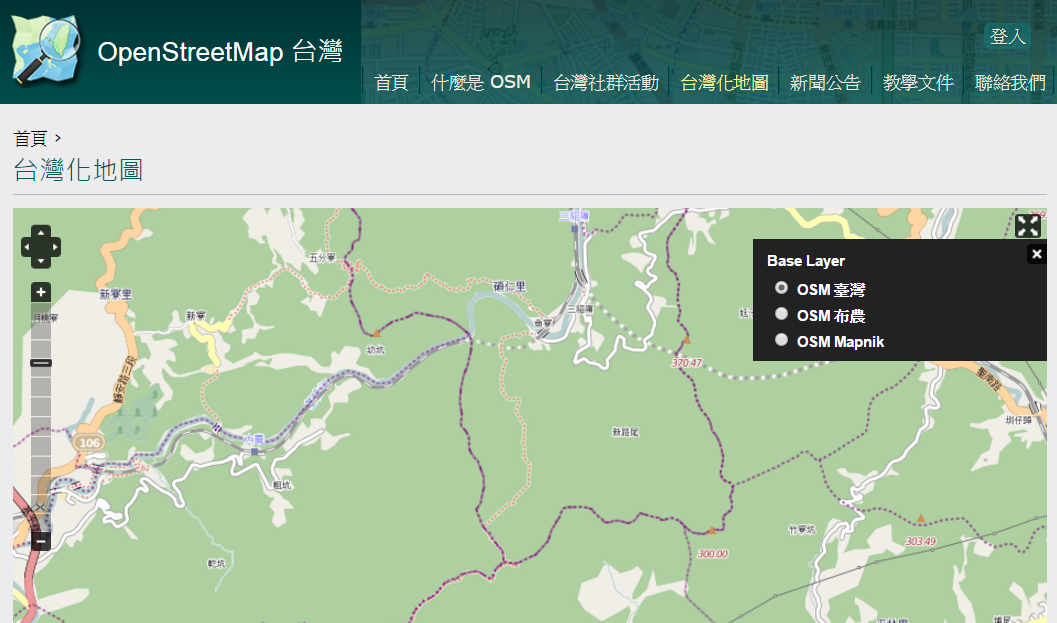Click the 粗坑 place label on map

click(282, 485)
